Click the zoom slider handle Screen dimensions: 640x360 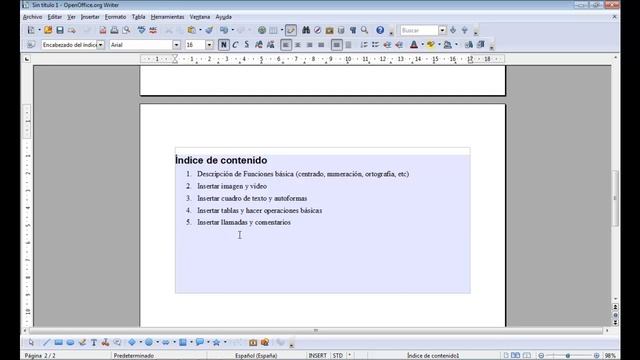click(x=568, y=356)
